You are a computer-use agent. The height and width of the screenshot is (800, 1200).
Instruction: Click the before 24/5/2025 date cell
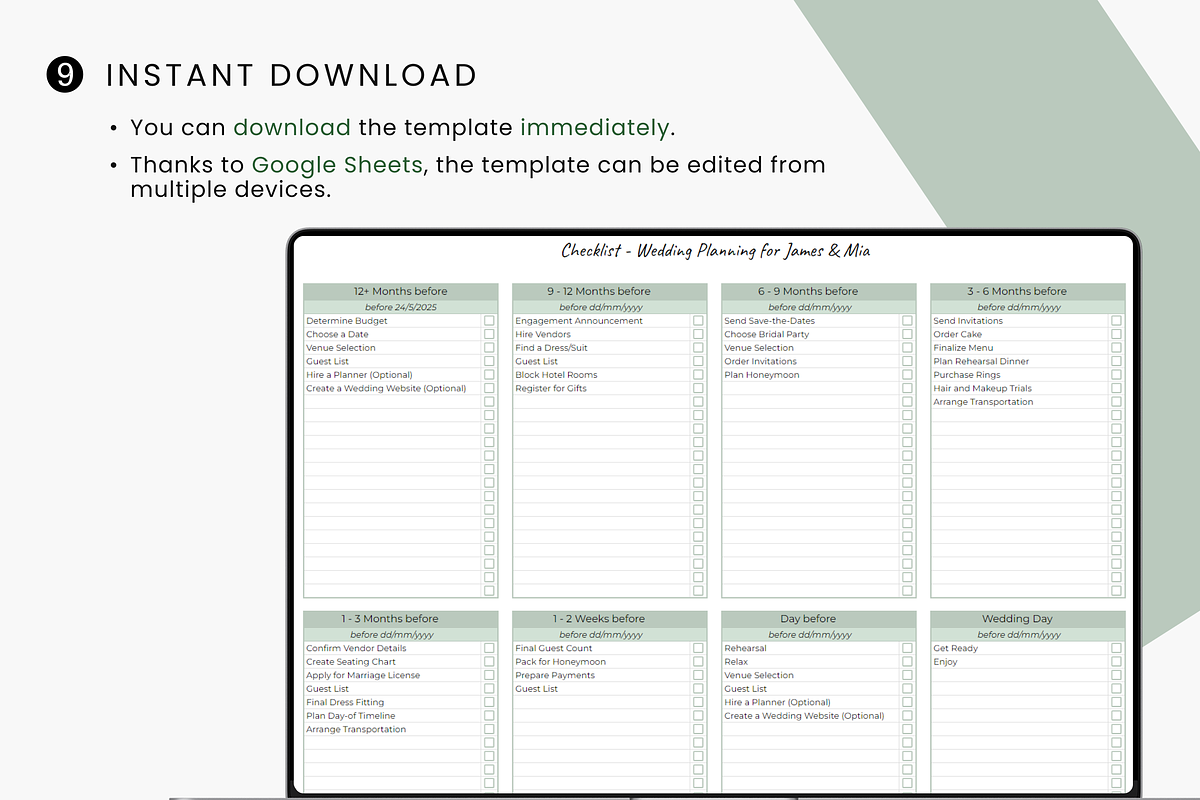[400, 307]
